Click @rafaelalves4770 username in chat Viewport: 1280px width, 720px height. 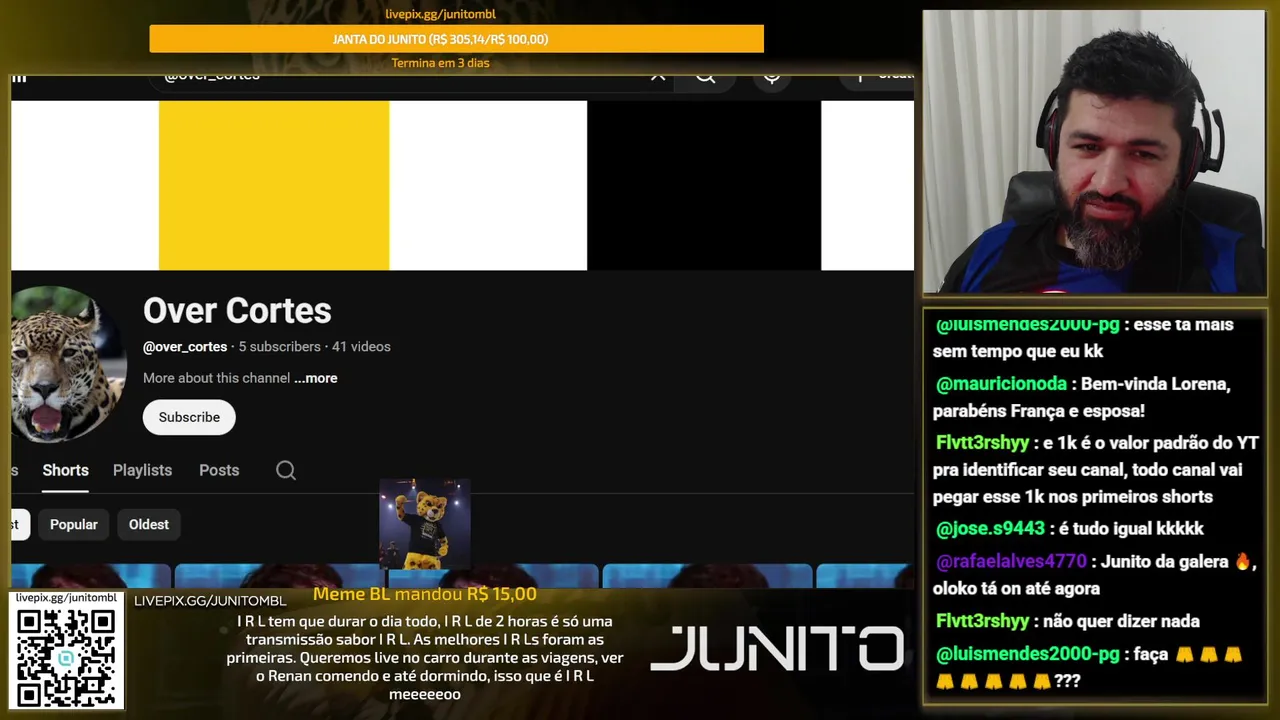1011,562
